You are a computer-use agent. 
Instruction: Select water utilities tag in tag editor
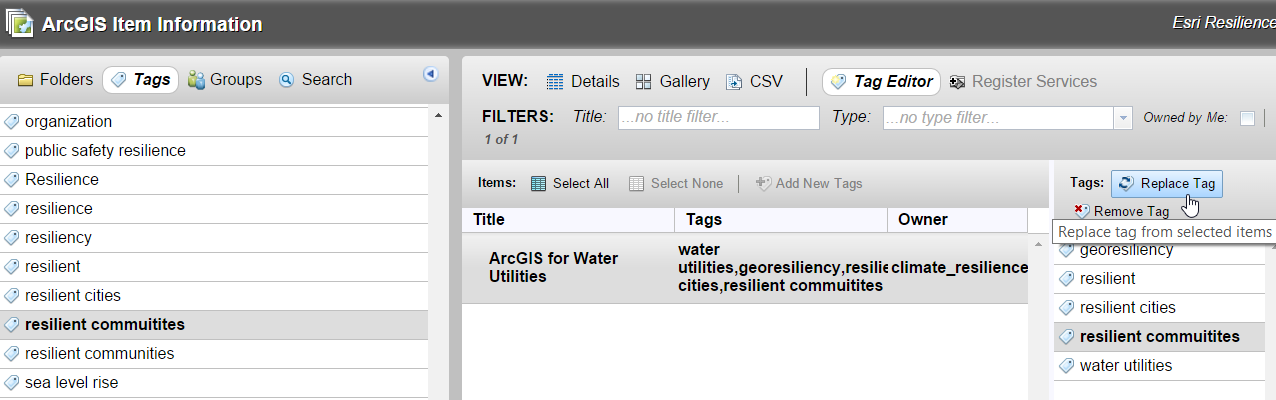coord(1126,366)
